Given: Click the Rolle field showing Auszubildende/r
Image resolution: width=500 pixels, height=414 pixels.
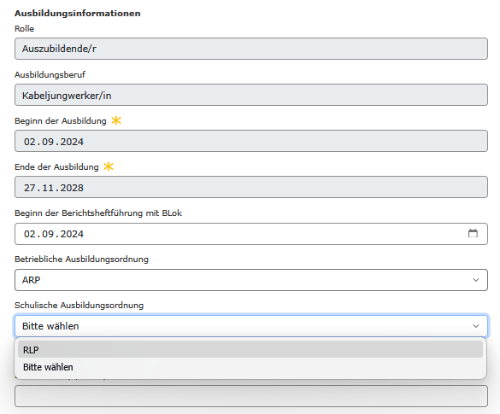Looking at the screenshot, I should (x=251, y=49).
